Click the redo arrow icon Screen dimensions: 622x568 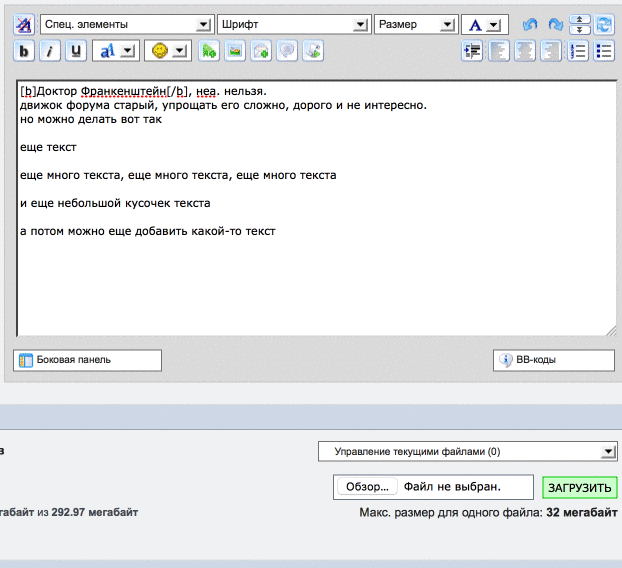click(x=555, y=24)
